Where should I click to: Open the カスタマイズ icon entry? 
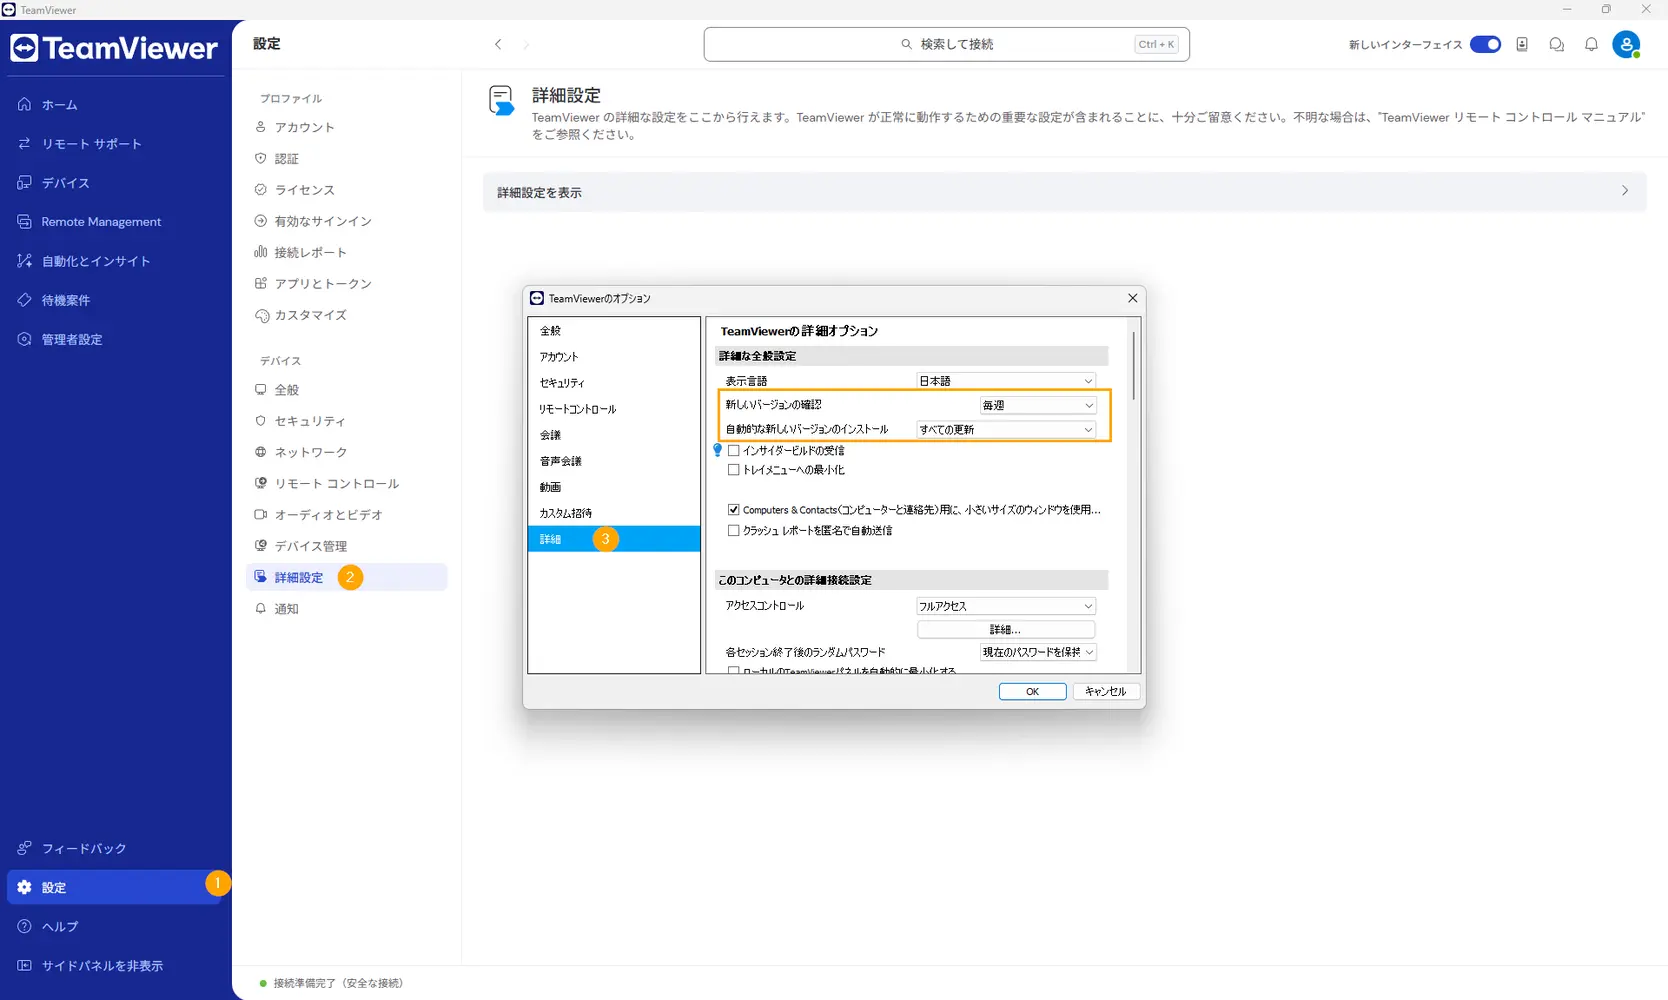(x=262, y=315)
